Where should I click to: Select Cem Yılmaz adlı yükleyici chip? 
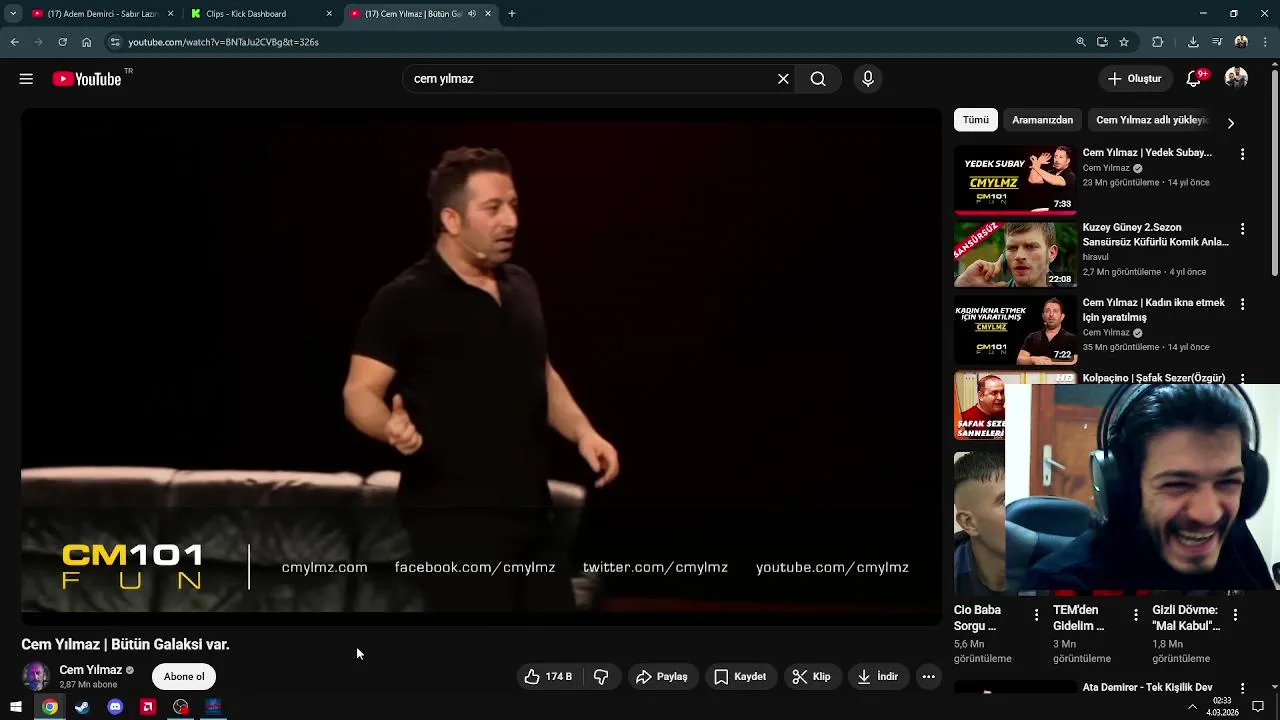pos(1152,120)
